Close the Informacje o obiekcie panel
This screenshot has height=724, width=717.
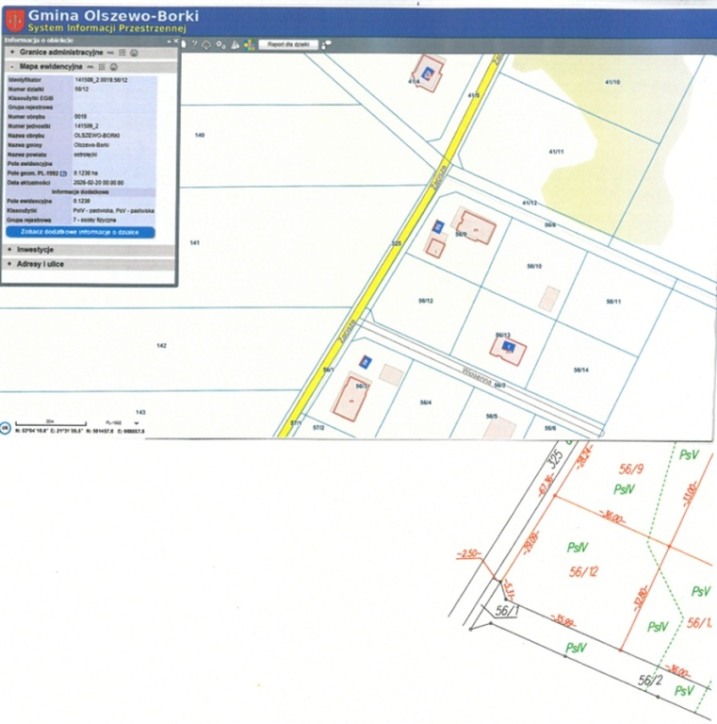pos(174,40)
